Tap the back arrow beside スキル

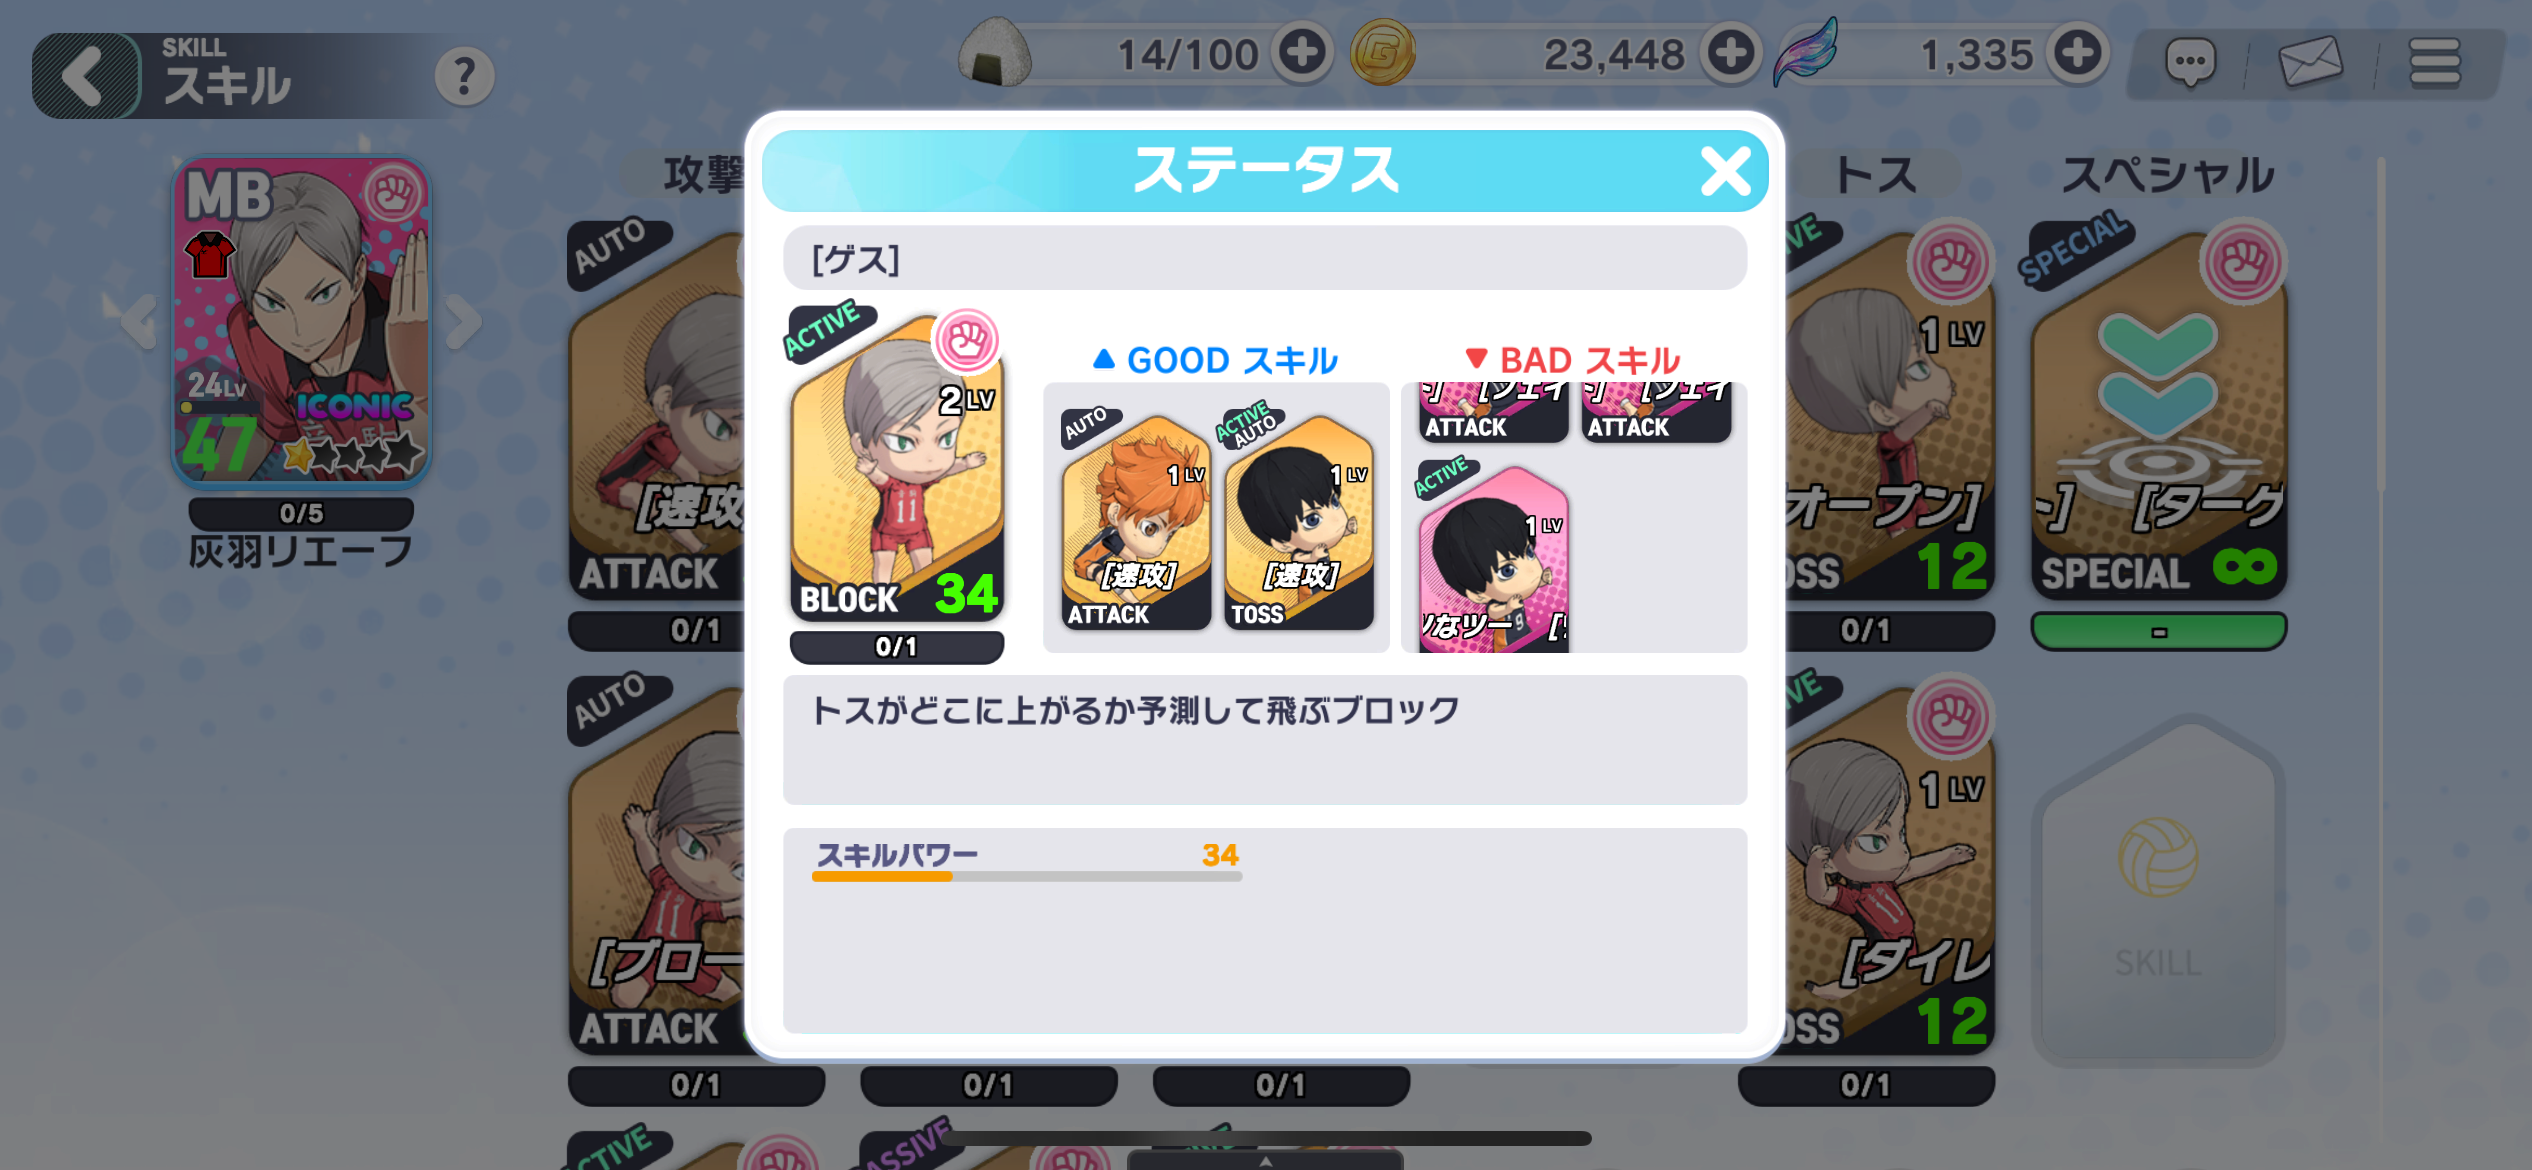coord(87,76)
